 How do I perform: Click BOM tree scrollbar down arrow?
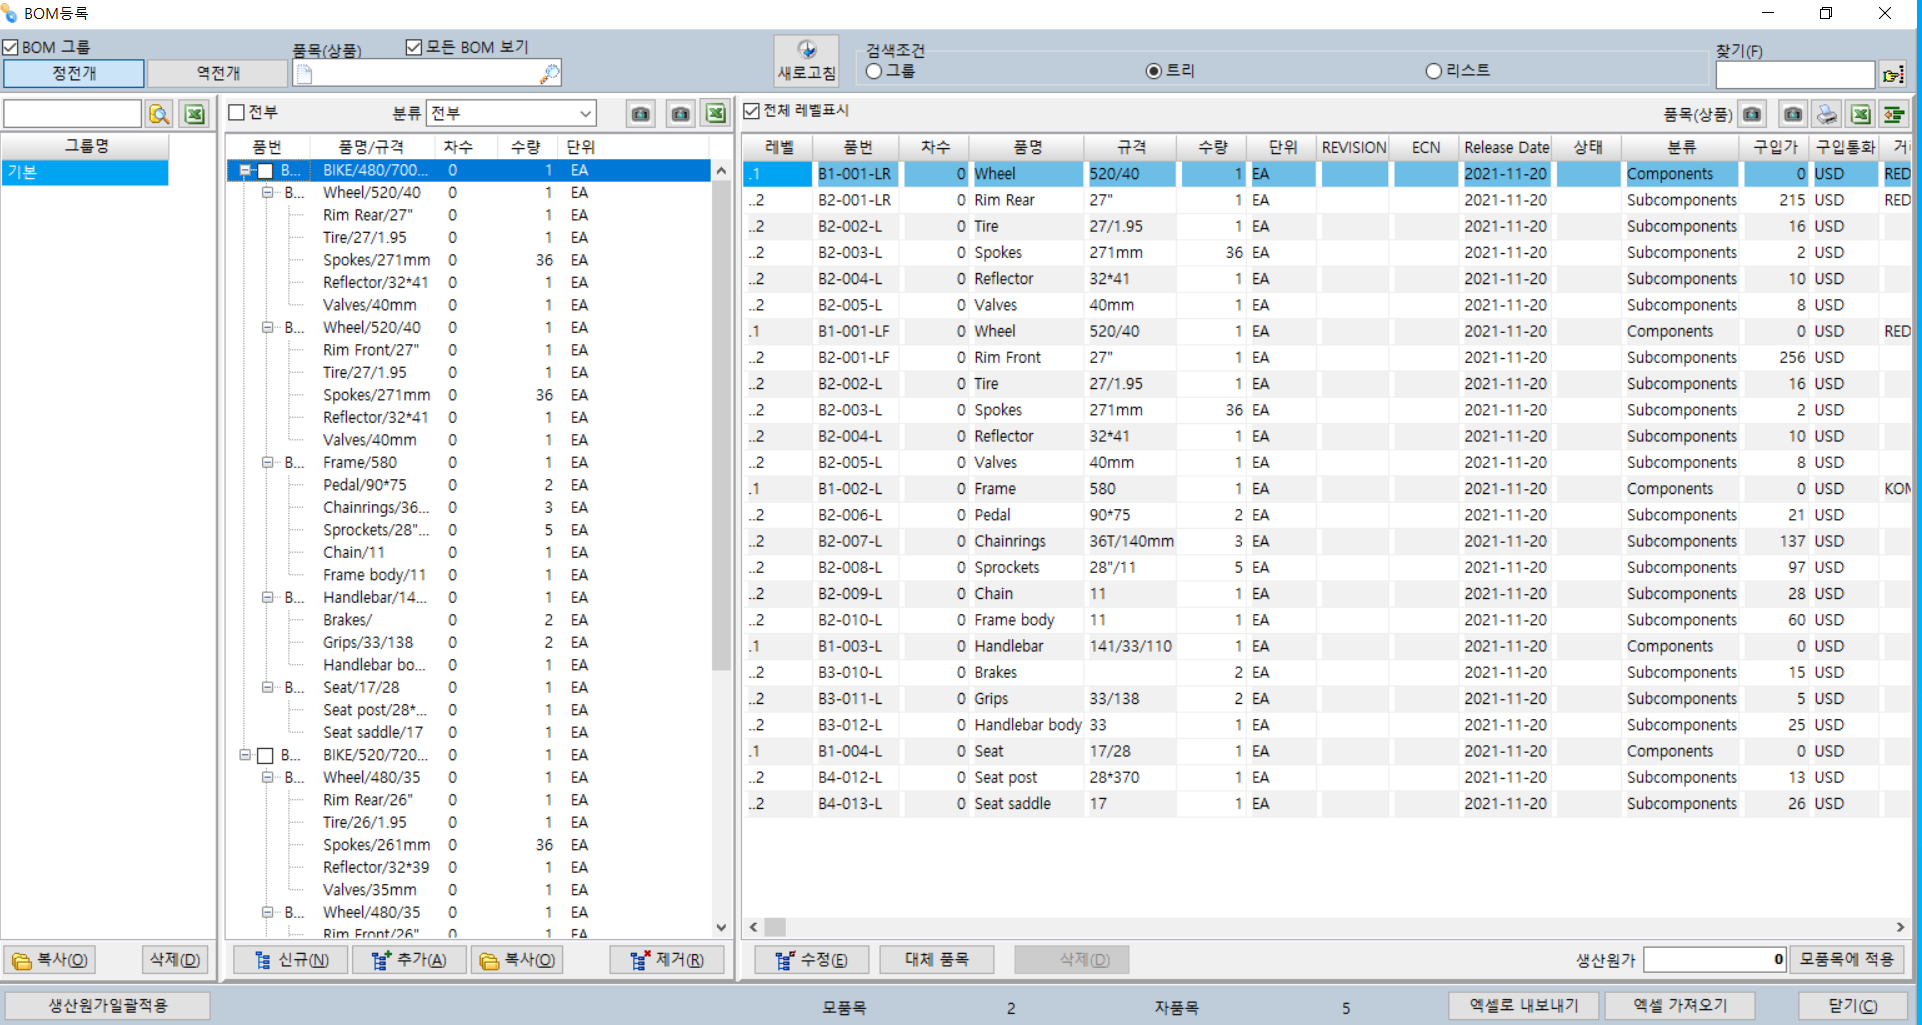pyautogui.click(x=721, y=928)
